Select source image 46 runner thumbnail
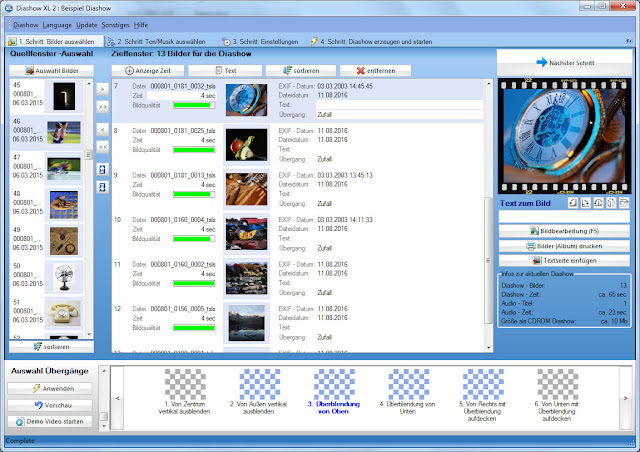This screenshot has height=452, width=640. 64,132
